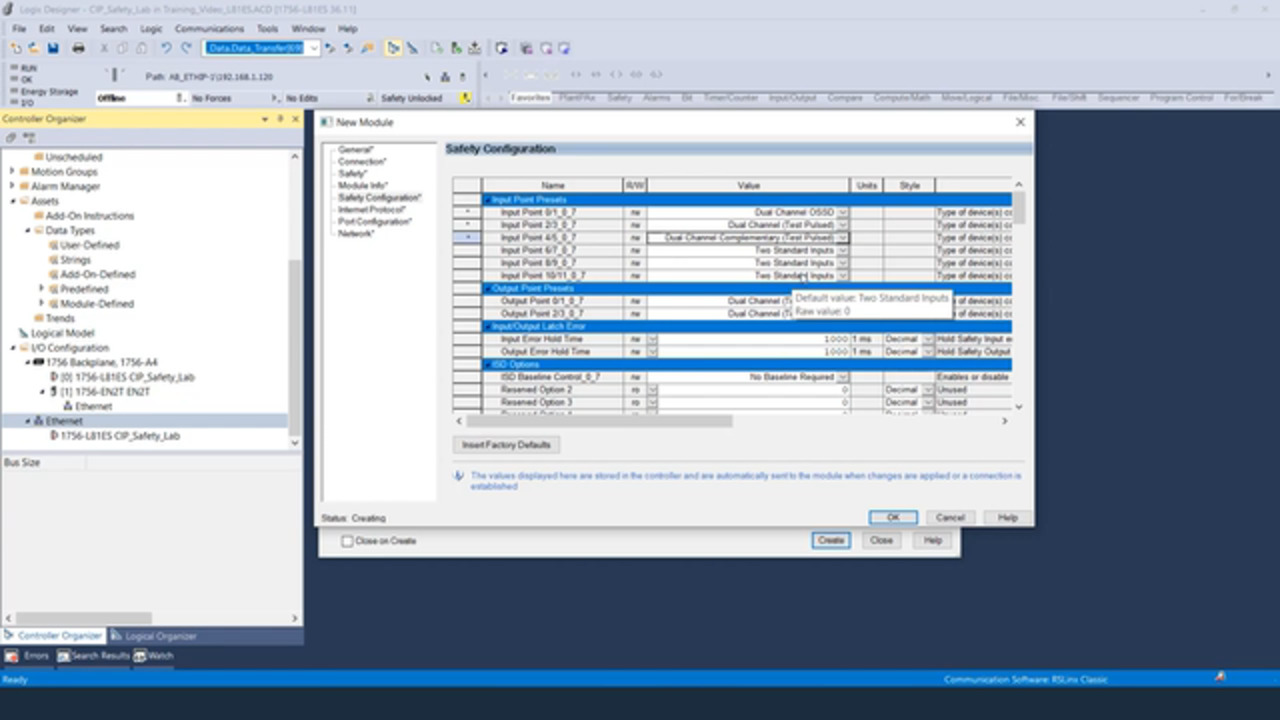Select the Save icon in the toolbar
Image resolution: width=1280 pixels, height=720 pixels.
[x=51, y=47]
